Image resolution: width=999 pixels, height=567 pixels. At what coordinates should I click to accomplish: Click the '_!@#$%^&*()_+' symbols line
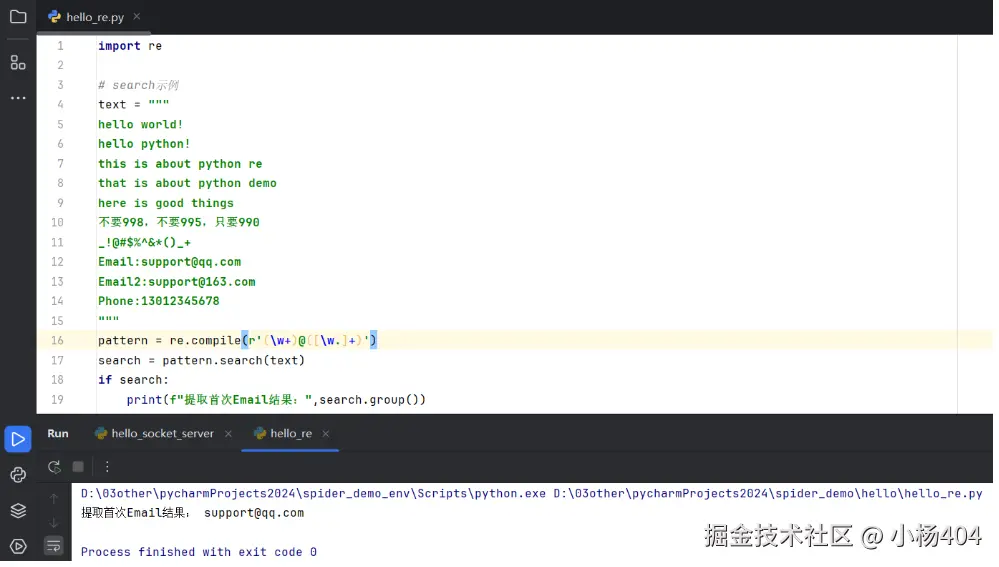(x=144, y=242)
